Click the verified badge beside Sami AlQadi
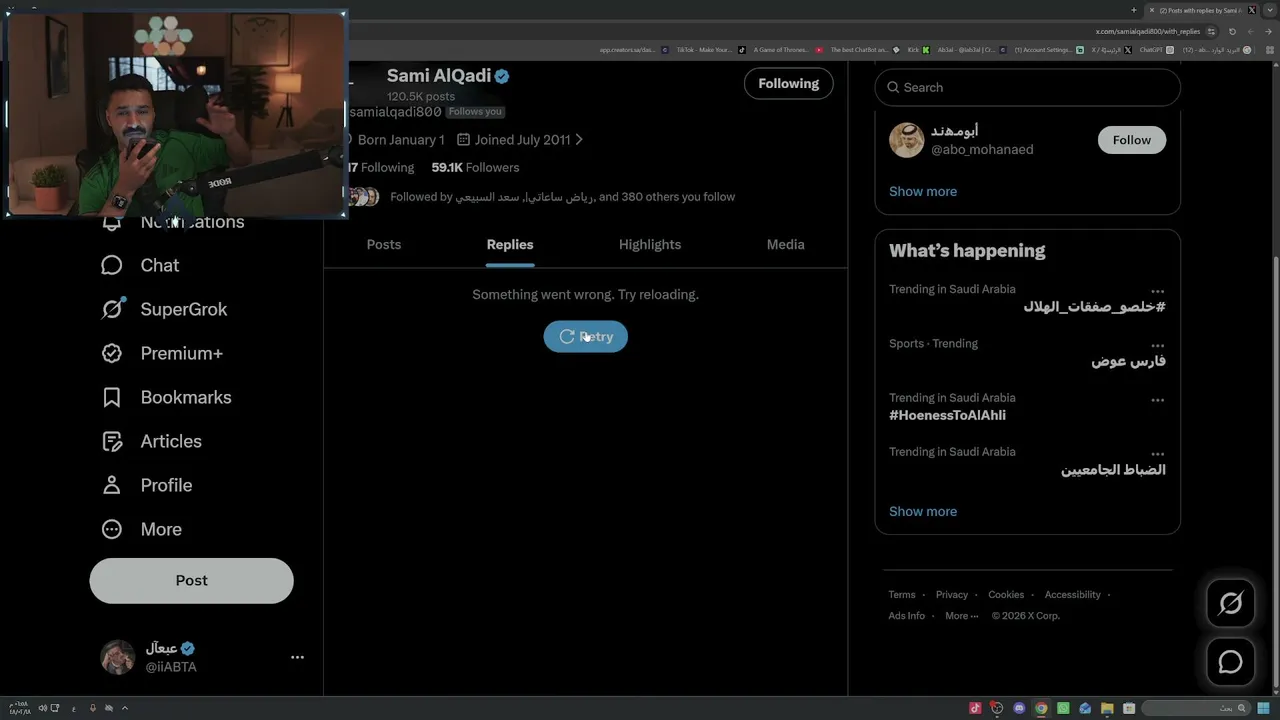This screenshot has height=720, width=1280. click(502, 76)
